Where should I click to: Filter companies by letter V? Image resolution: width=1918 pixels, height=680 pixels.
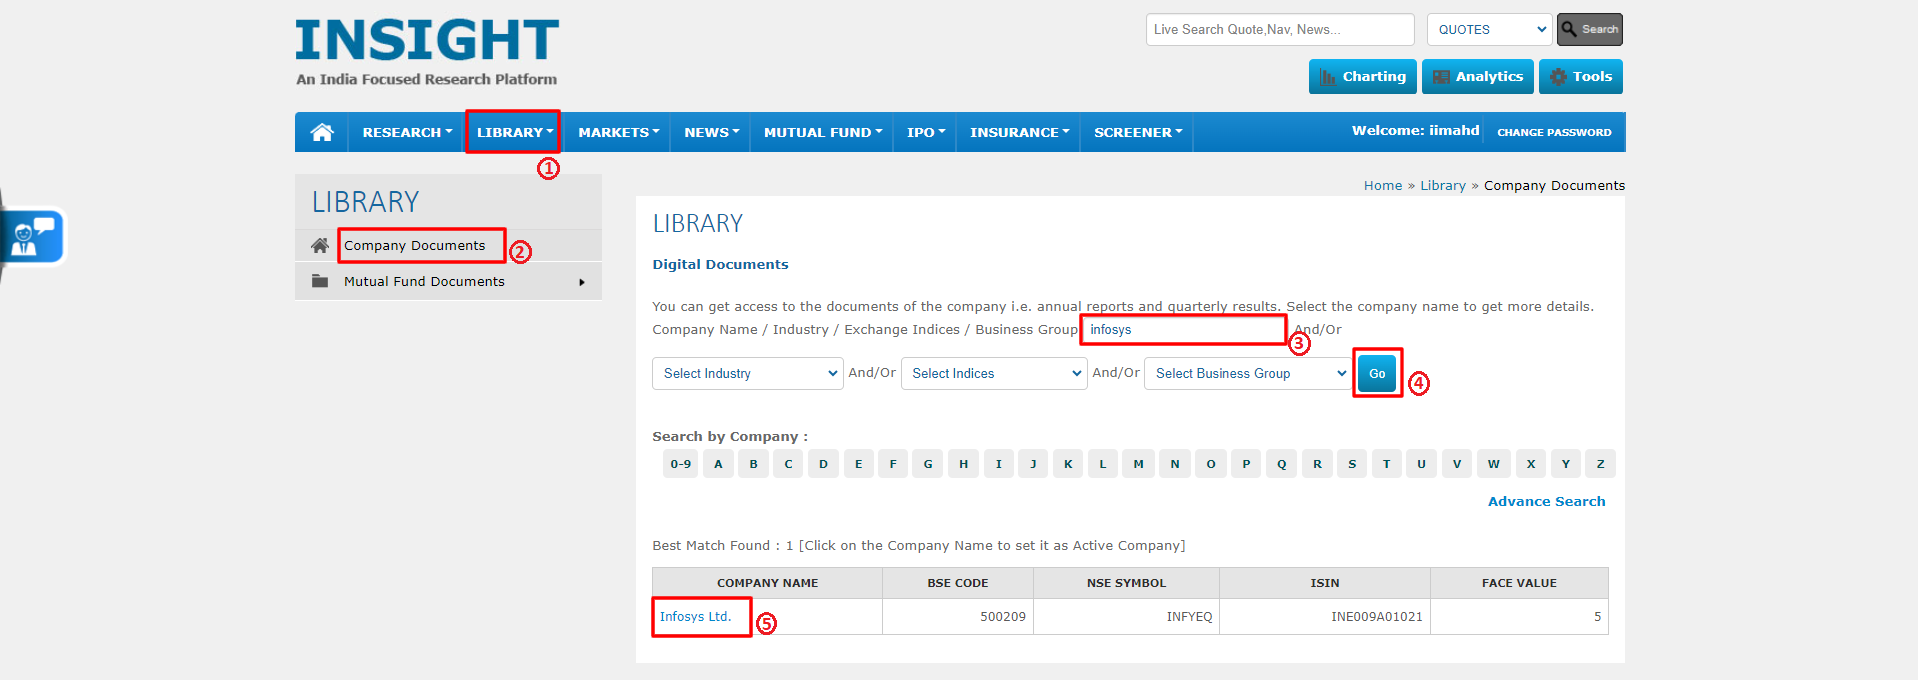pos(1457,464)
